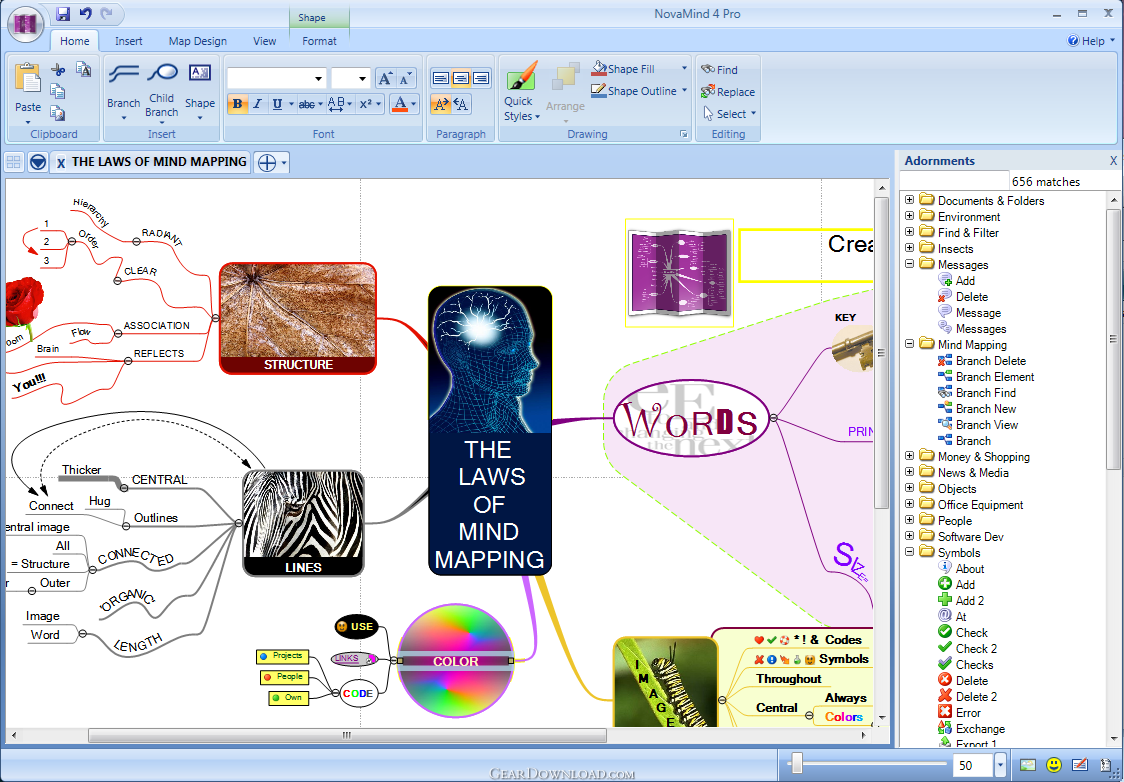This screenshot has height=782, width=1124.
Task: Click the map overview grid icon
Action: (x=14, y=163)
